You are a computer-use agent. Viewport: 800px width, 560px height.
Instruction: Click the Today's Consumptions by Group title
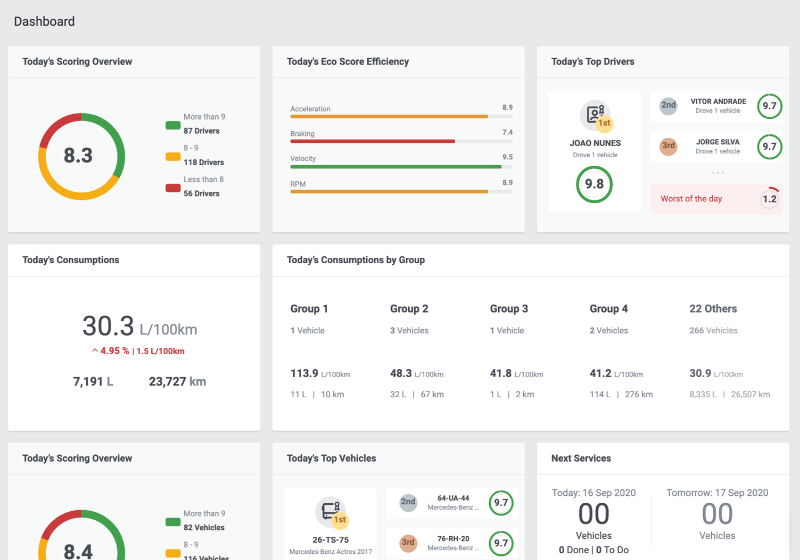(x=356, y=260)
